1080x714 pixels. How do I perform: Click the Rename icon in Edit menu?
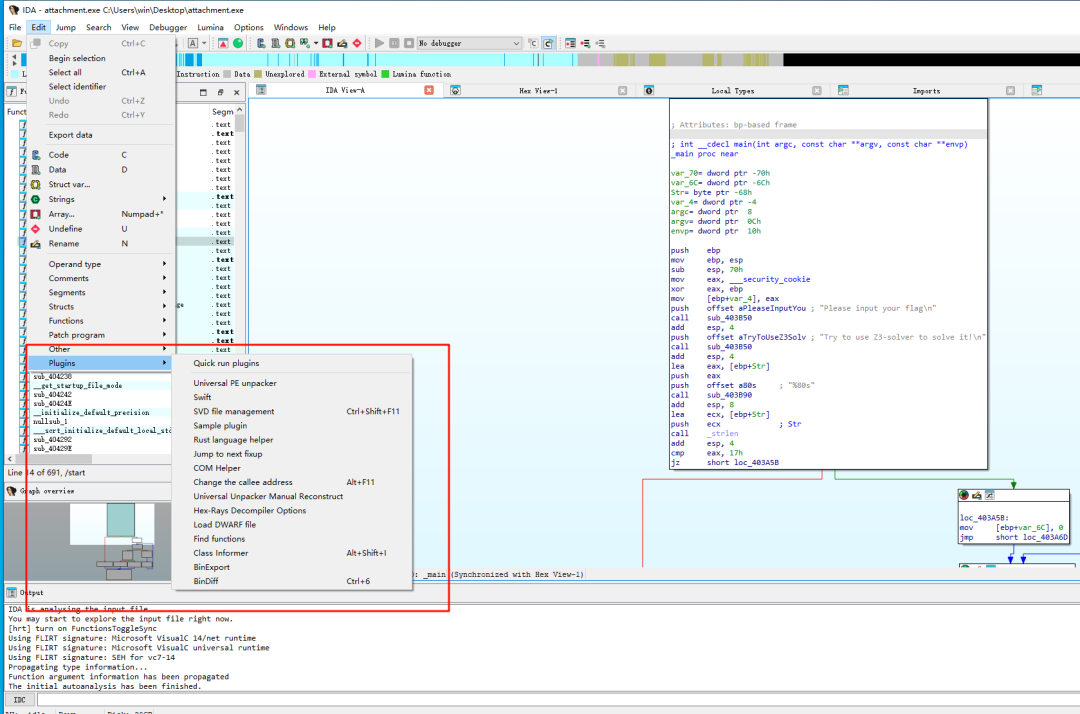[36, 244]
